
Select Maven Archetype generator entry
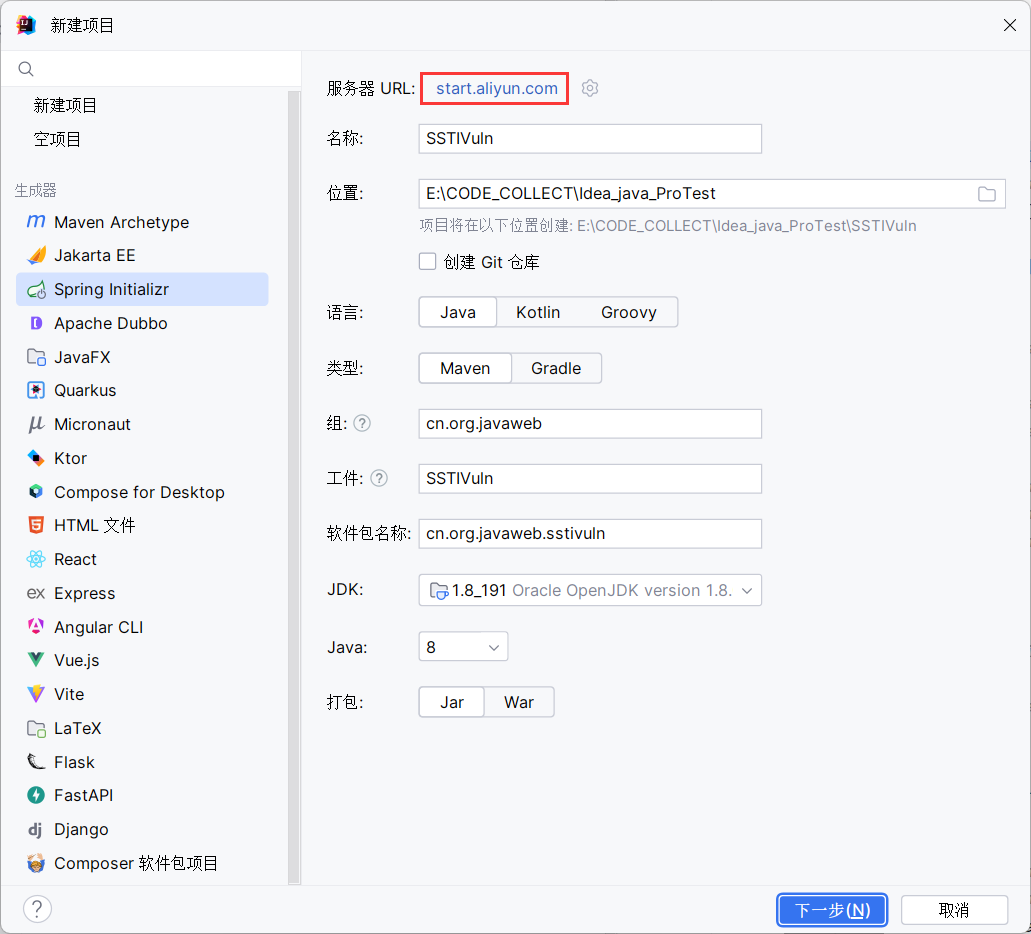tap(142, 222)
